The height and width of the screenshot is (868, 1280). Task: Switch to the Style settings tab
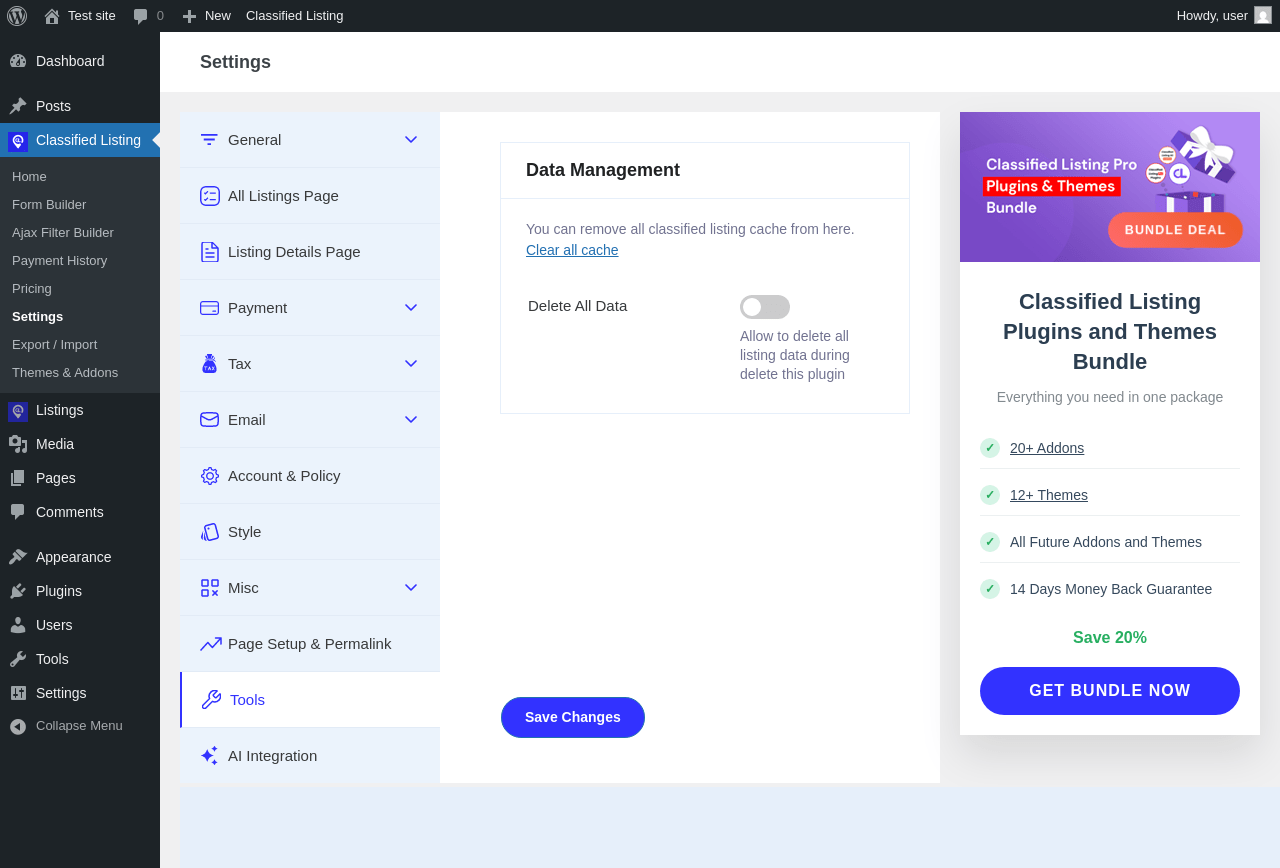coord(310,532)
